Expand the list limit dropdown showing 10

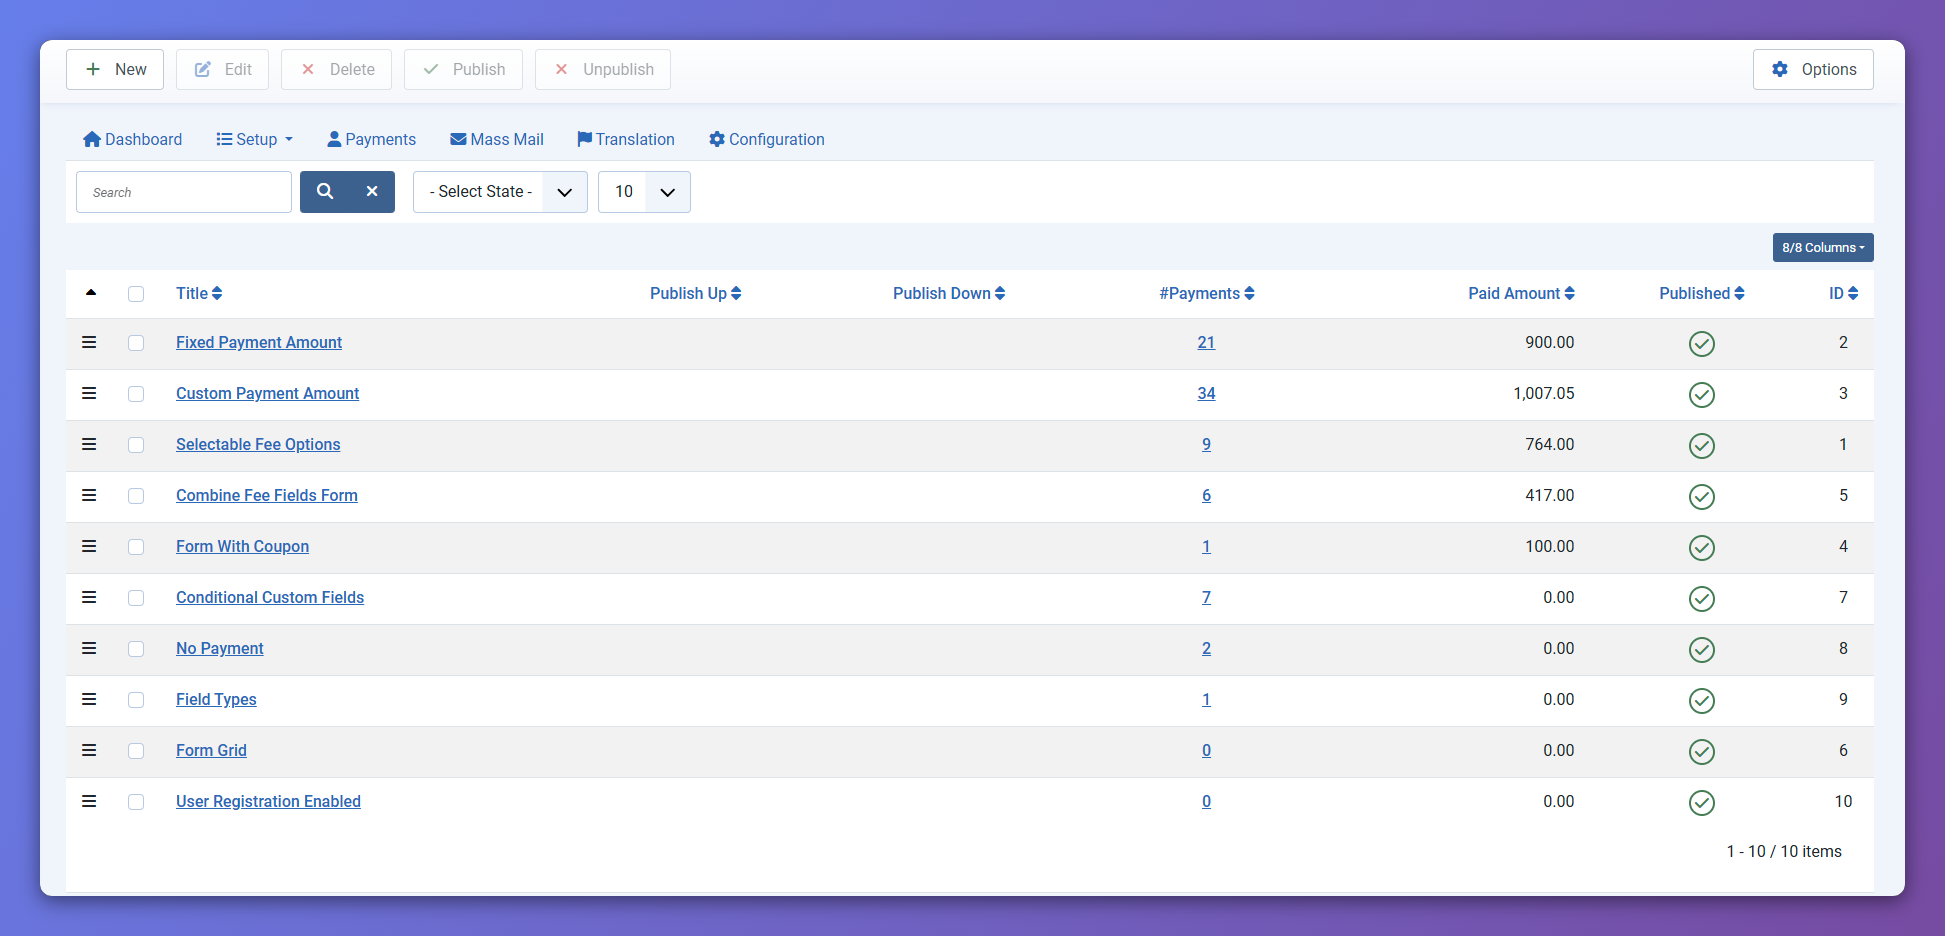[643, 192]
